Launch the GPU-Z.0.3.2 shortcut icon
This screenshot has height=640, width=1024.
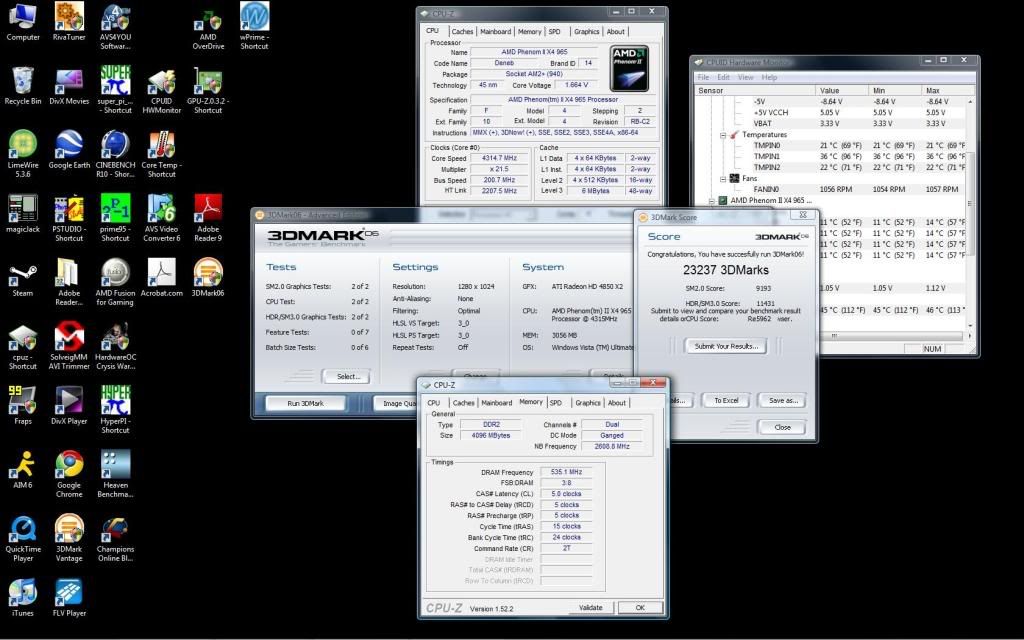[208, 90]
